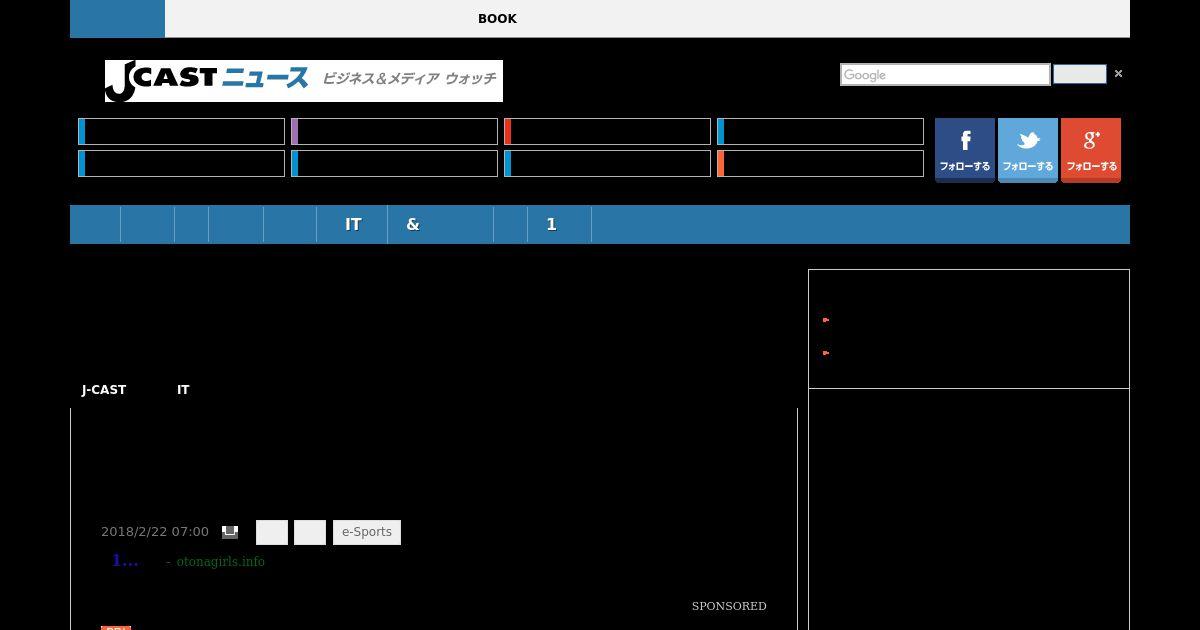
Task: Follow J-CAST on Facebook
Action: 965,150
